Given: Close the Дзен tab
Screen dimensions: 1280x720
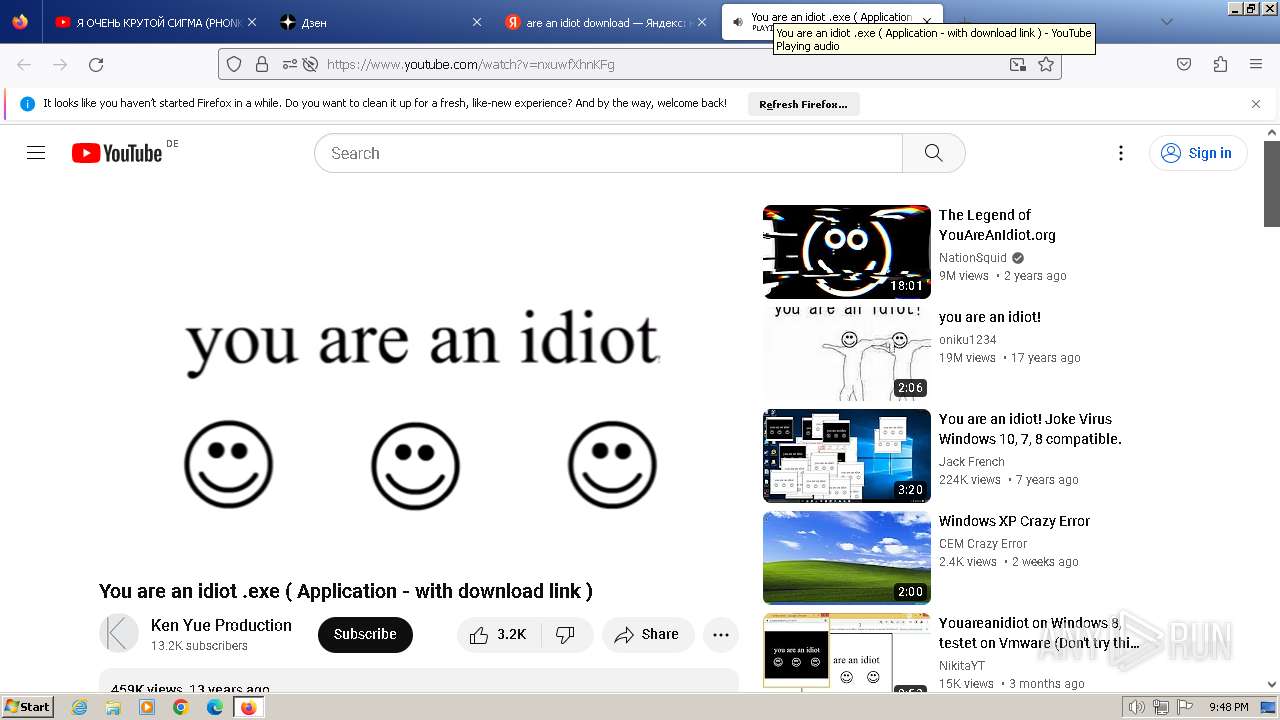Looking at the screenshot, I should tap(477, 22).
